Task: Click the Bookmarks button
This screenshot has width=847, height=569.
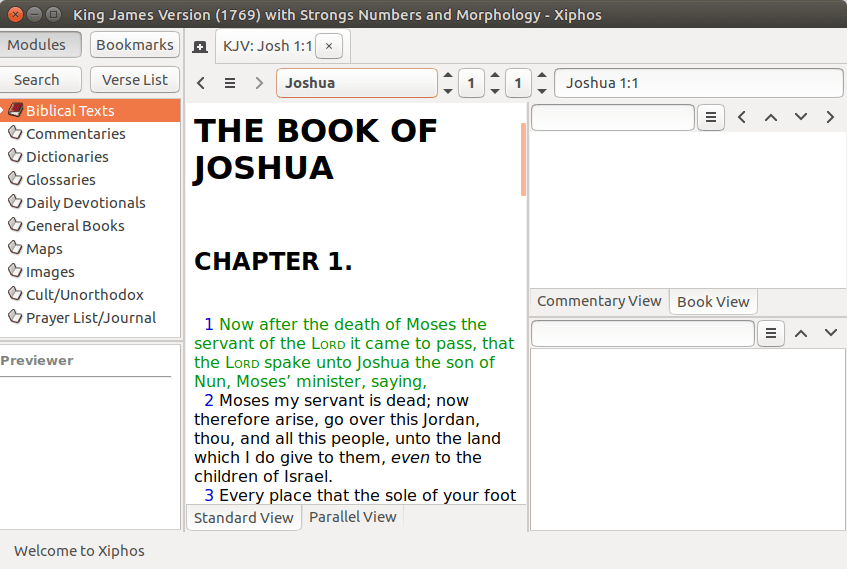Action: [135, 45]
